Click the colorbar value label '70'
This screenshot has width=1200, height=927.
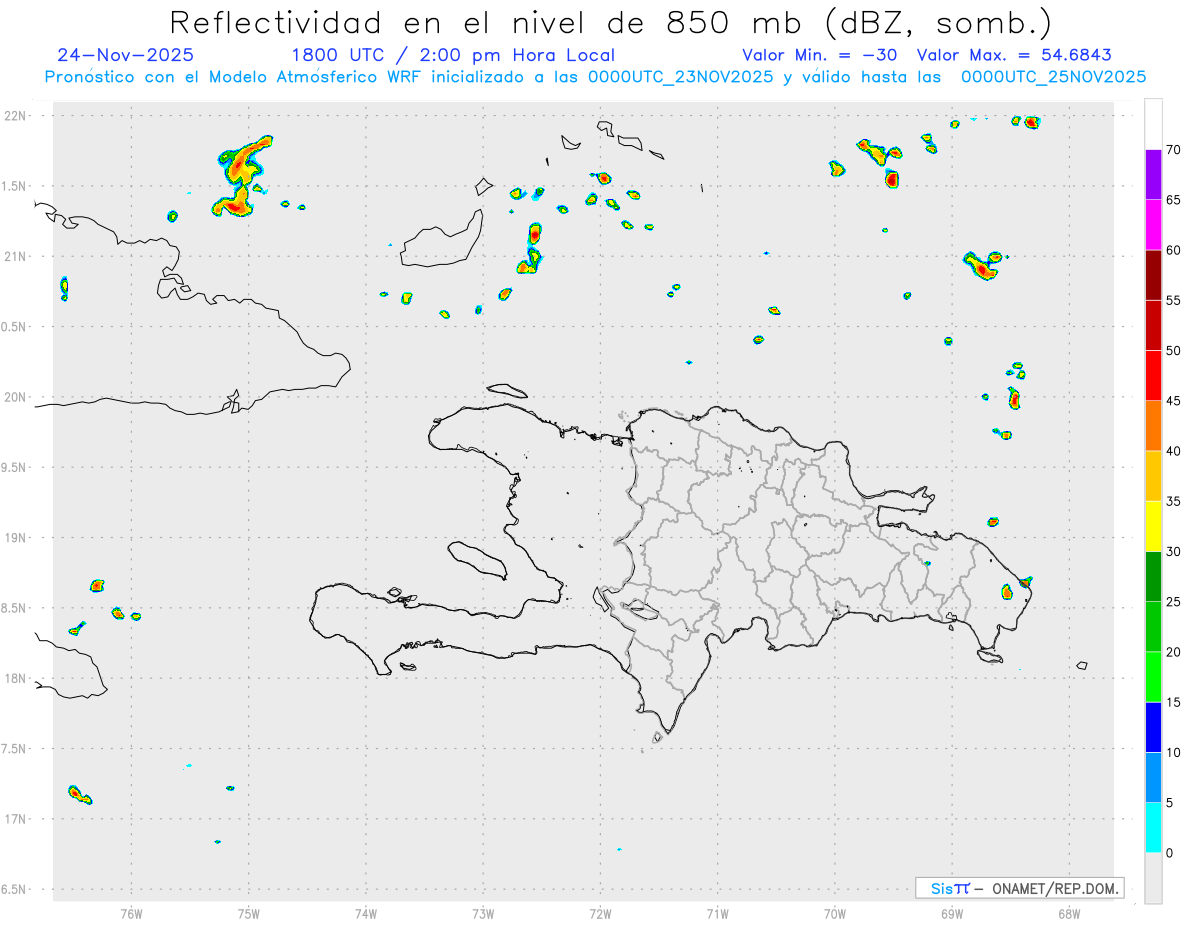(x=1174, y=150)
